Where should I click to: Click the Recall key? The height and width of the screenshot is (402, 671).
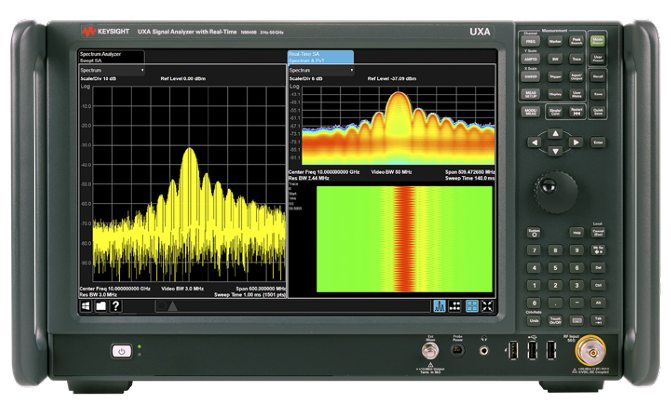597,77
